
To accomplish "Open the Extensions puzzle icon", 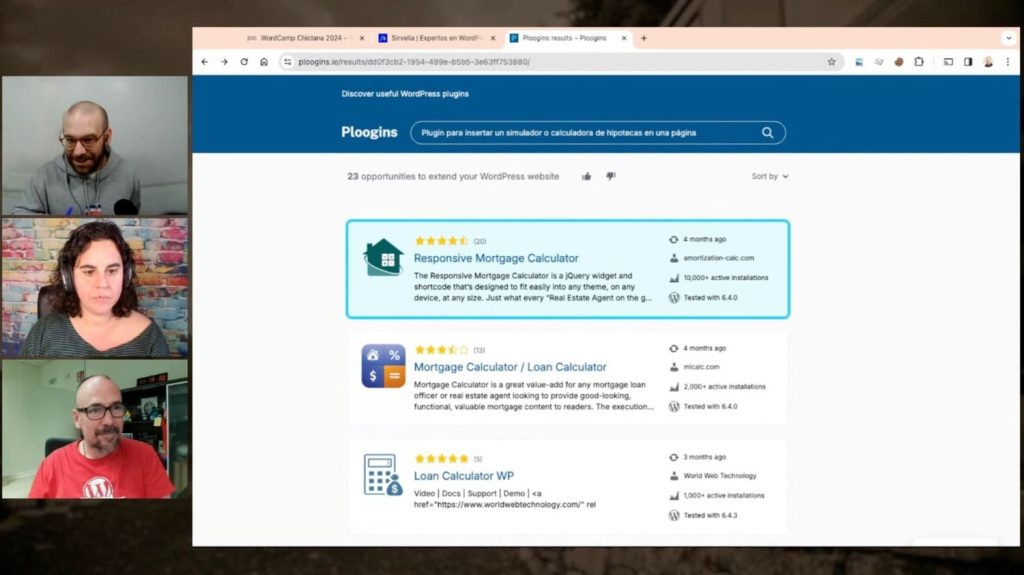I will coord(919,61).
